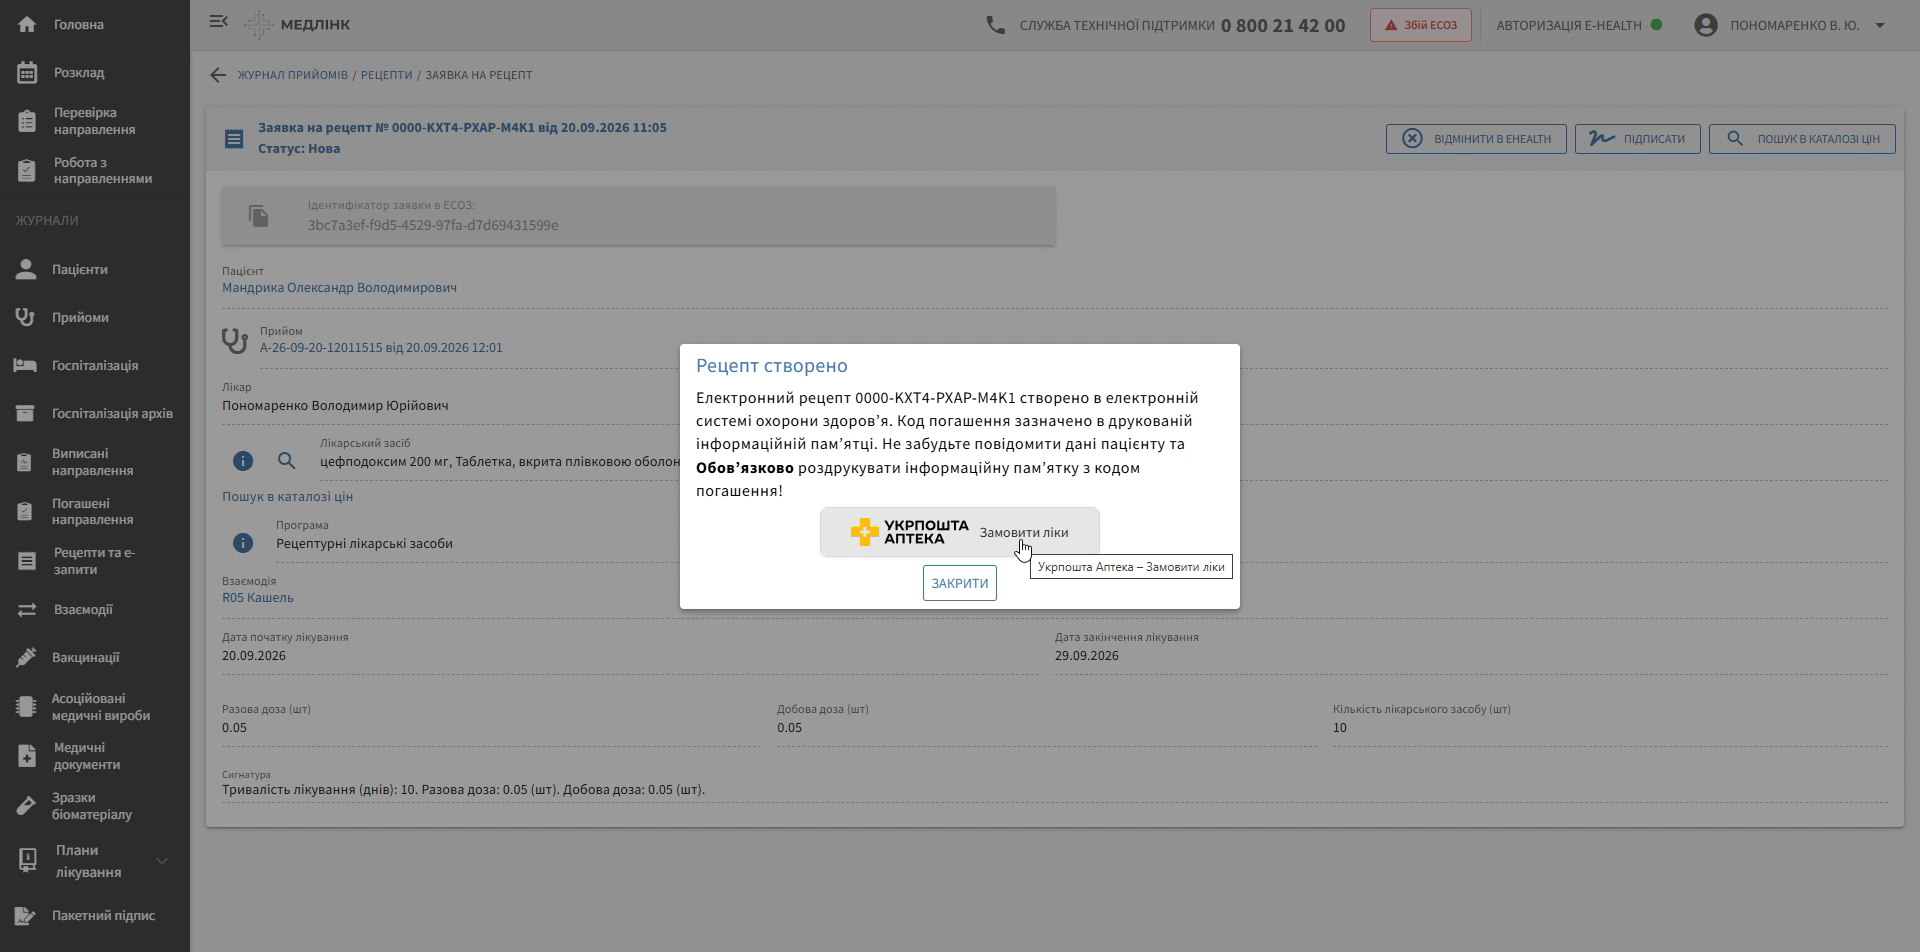The height and width of the screenshot is (952, 1920).
Task: Copy the ЕСОЗ request identifier icon
Action: (x=259, y=216)
